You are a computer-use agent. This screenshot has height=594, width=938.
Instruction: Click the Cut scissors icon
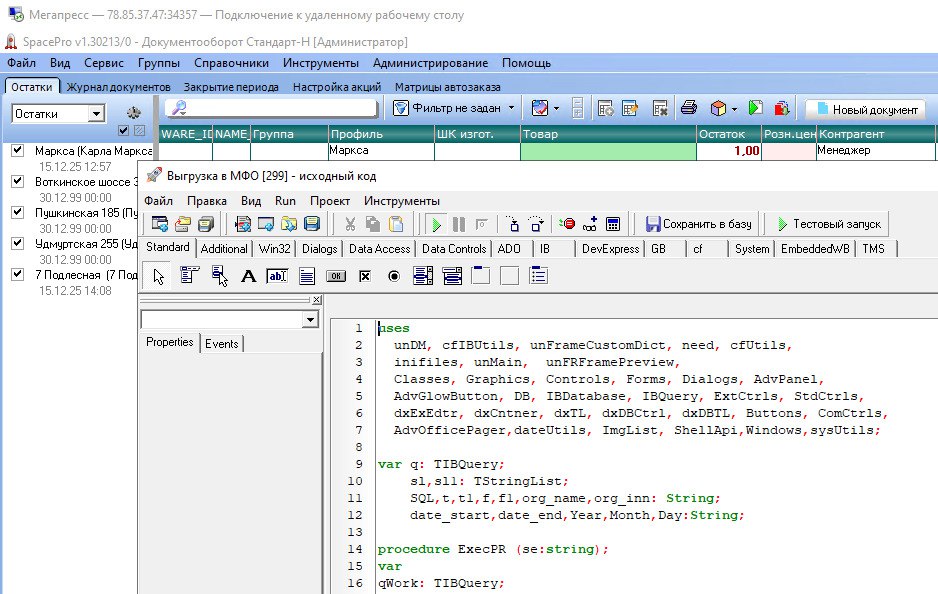350,224
